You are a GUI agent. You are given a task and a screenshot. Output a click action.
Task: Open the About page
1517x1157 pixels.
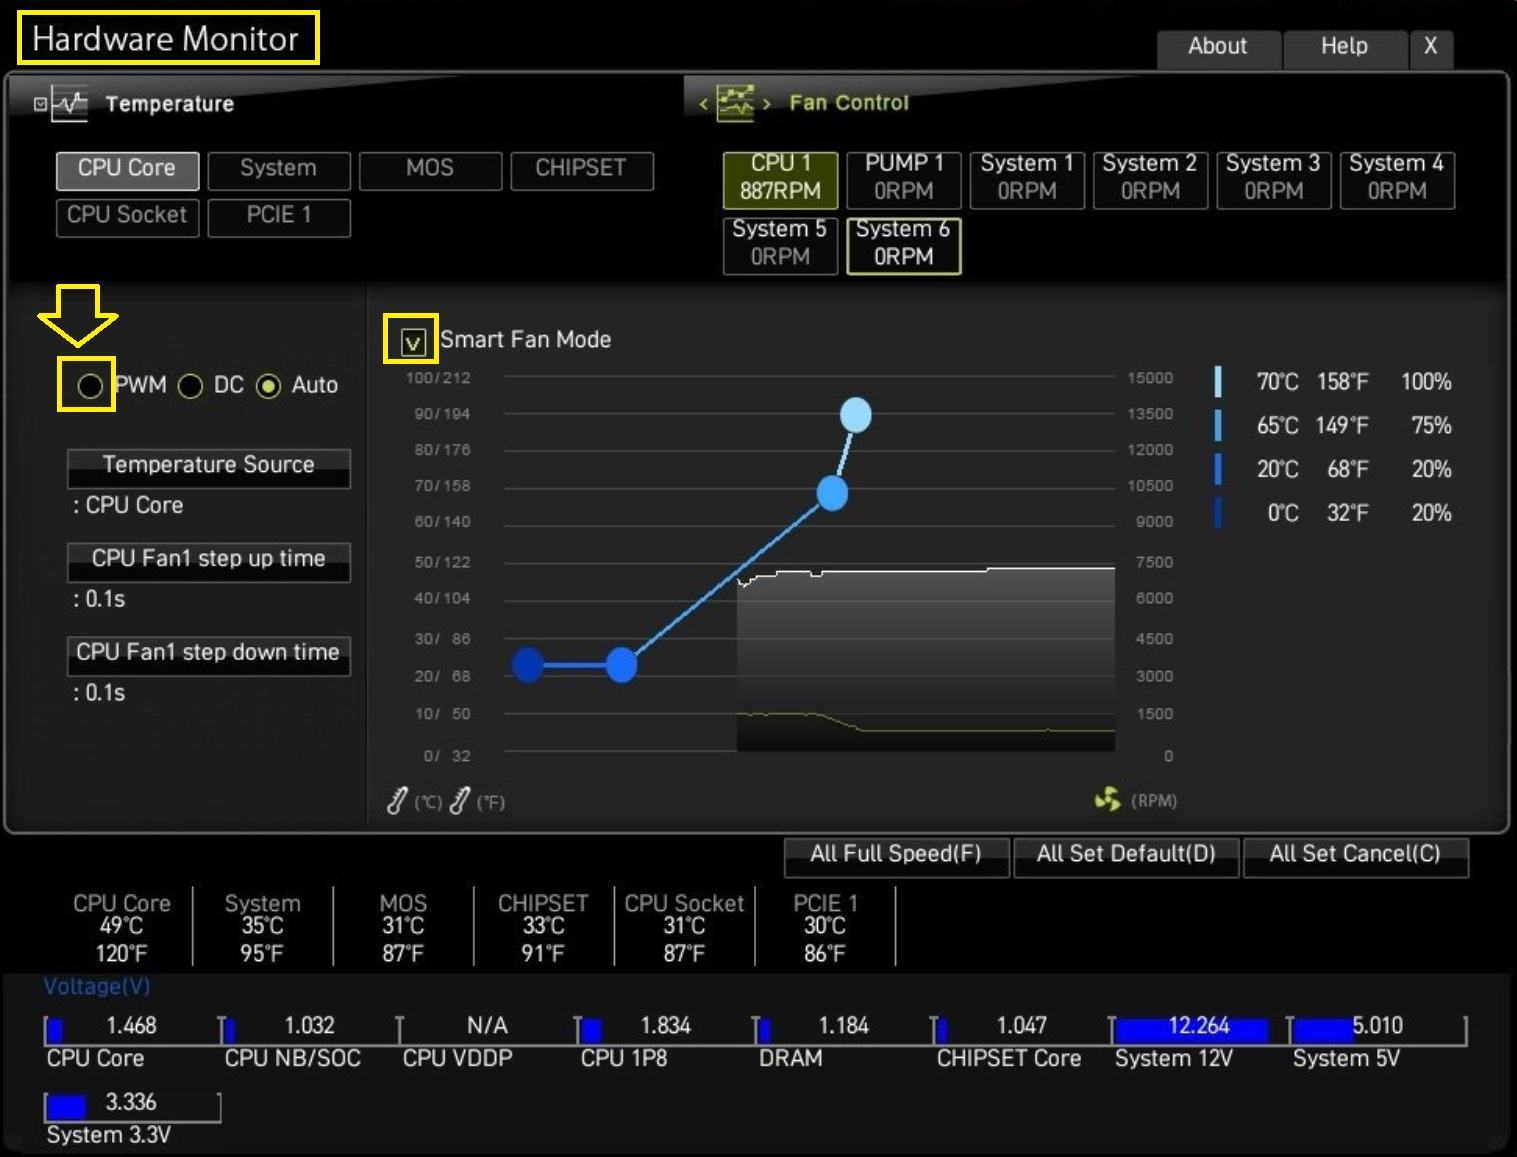pyautogui.click(x=1218, y=47)
